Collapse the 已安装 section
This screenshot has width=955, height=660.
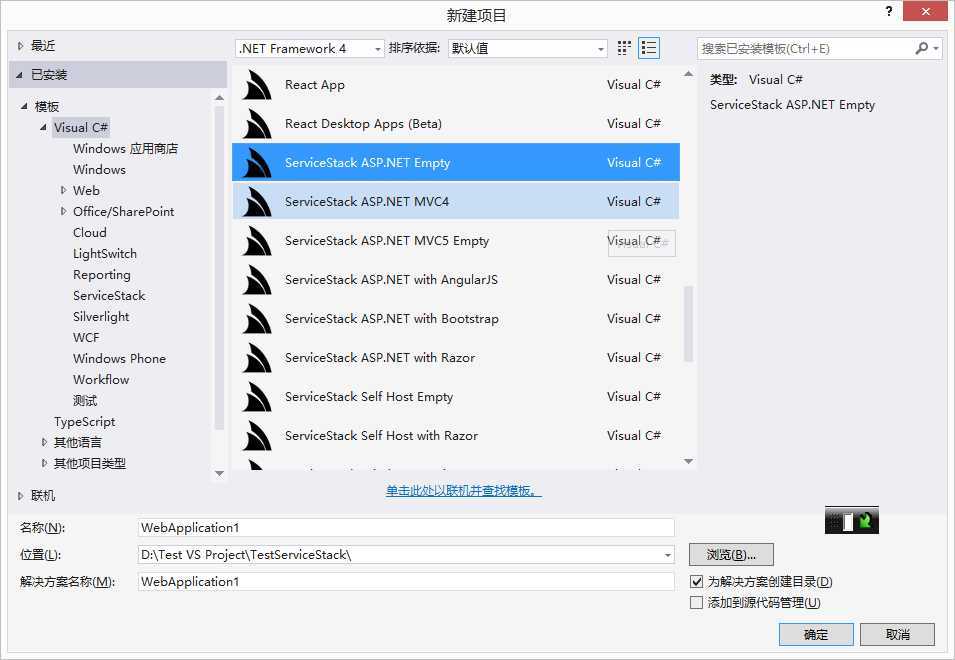(19, 75)
